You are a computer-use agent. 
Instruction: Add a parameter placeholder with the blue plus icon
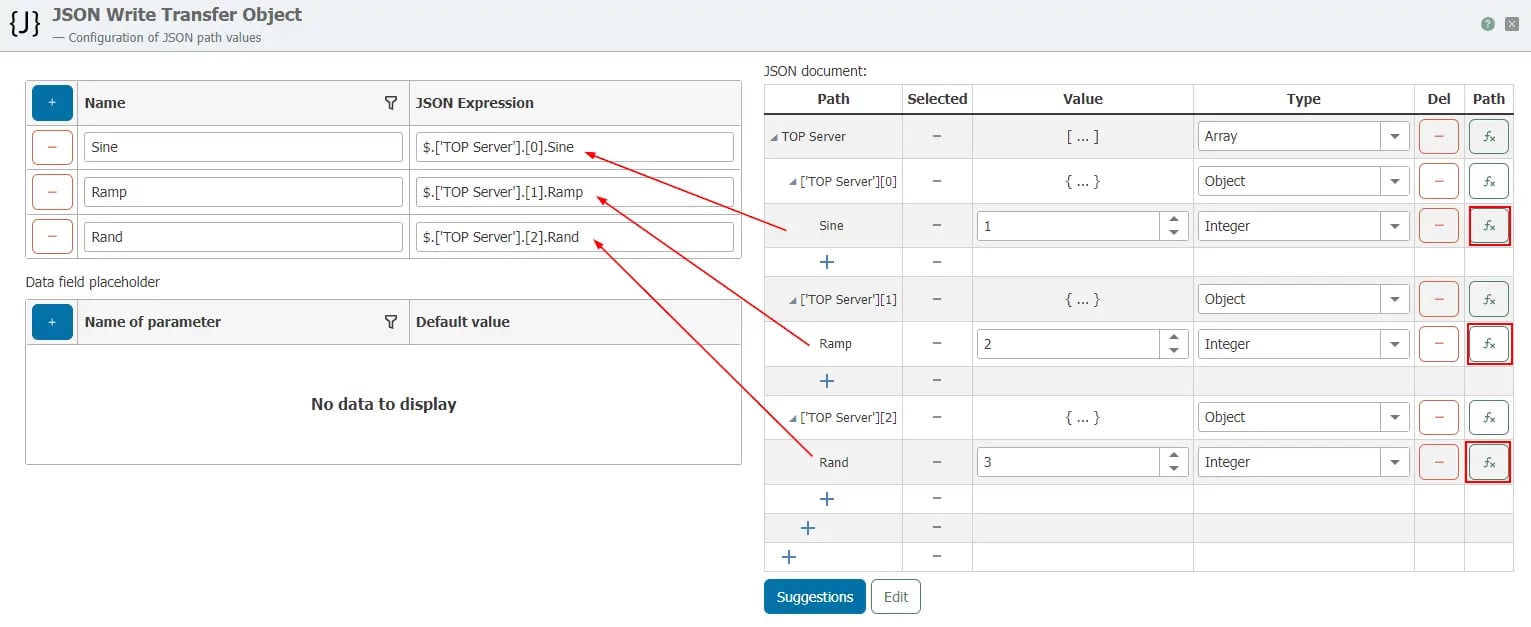(52, 321)
